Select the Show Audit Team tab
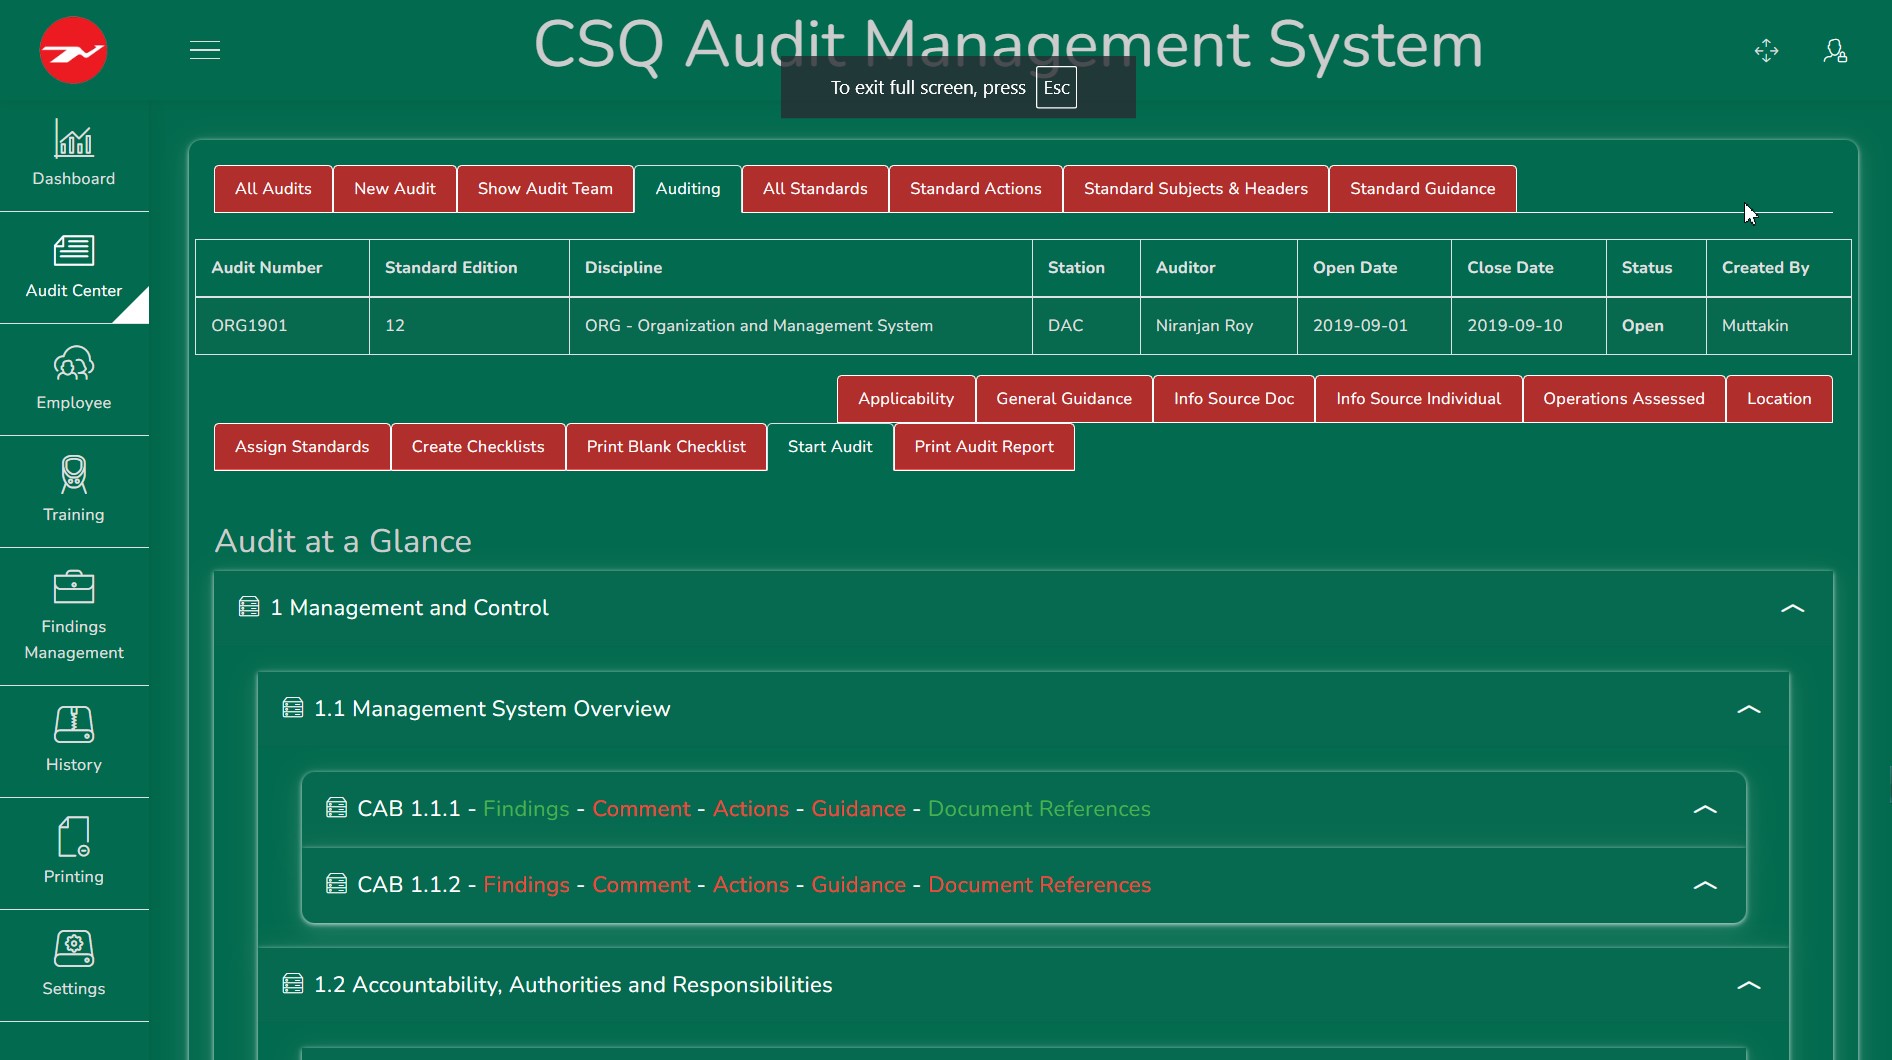The width and height of the screenshot is (1892, 1060). (545, 189)
